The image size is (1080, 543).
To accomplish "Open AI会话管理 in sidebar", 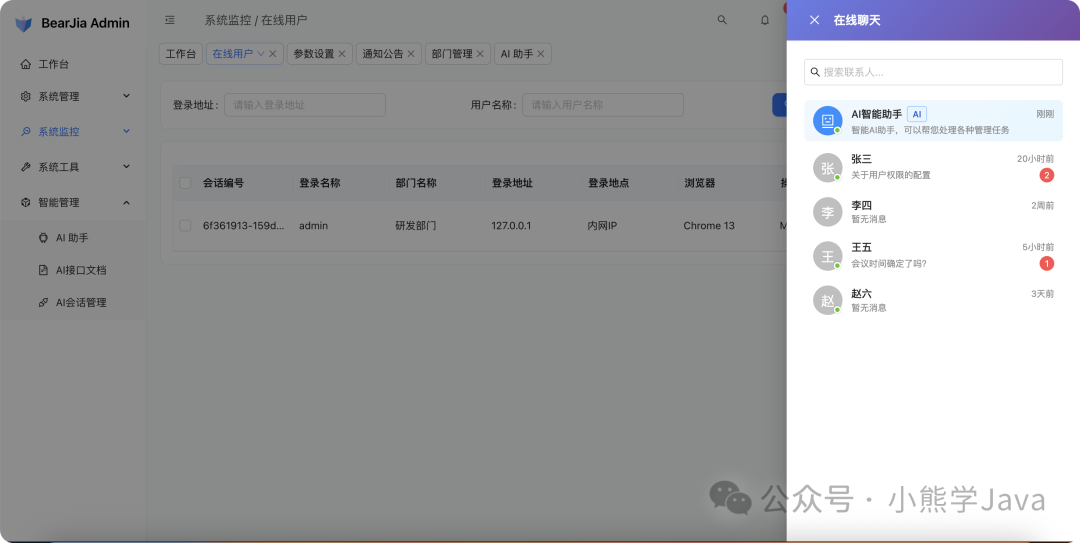I will pyautogui.click(x=73, y=303).
